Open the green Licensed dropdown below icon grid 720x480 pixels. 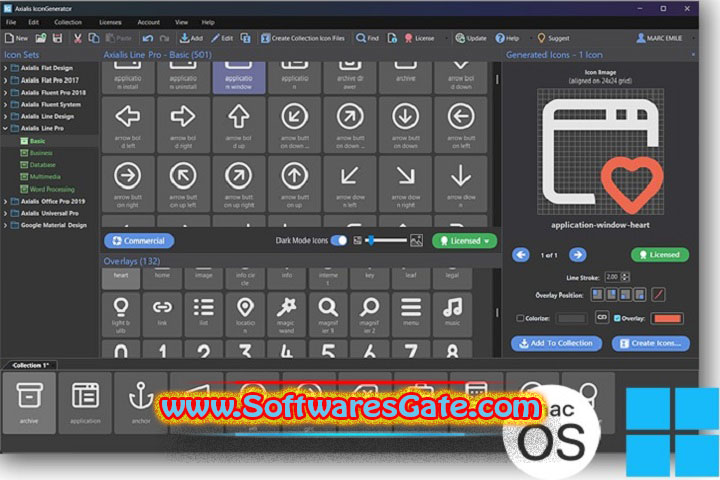coord(464,241)
